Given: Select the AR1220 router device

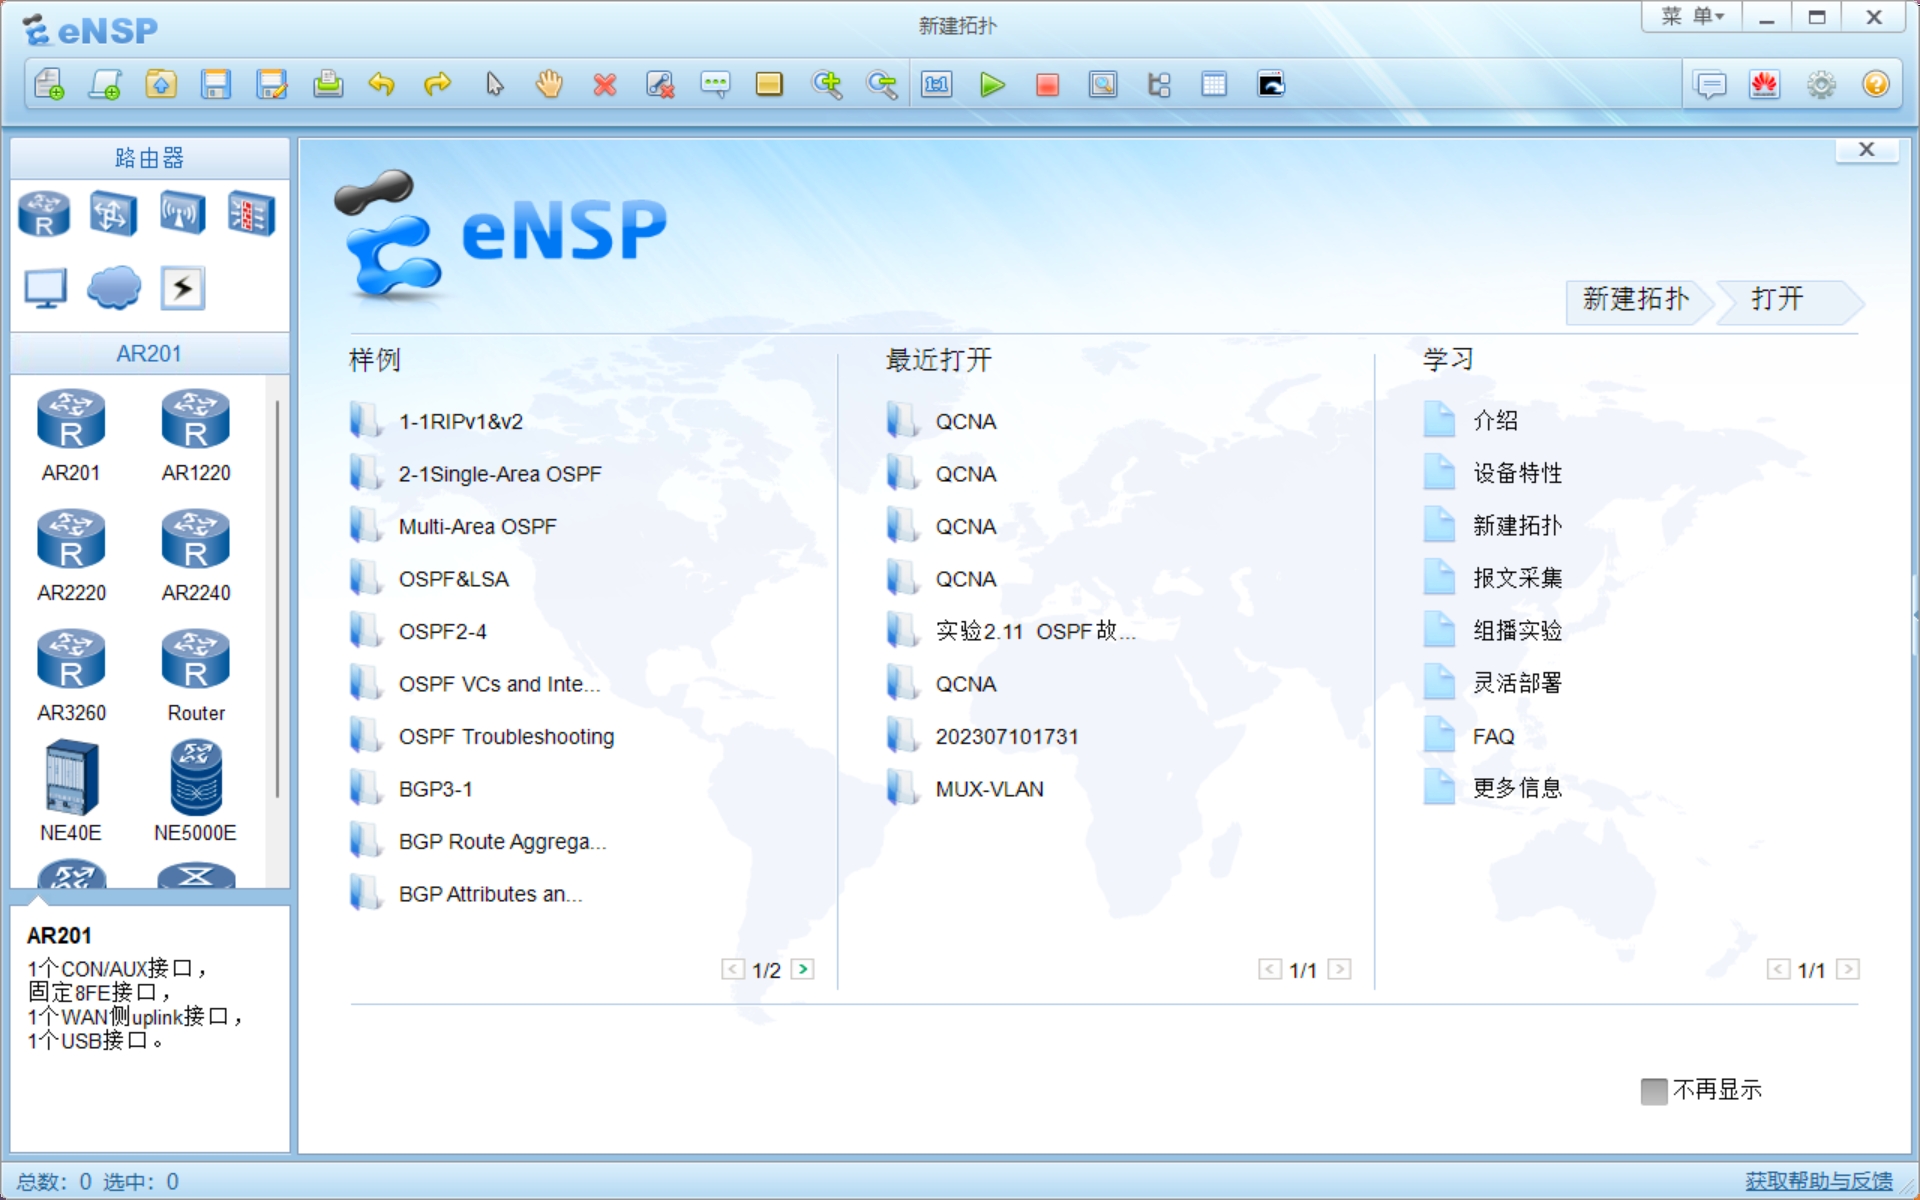Looking at the screenshot, I should pyautogui.click(x=196, y=436).
